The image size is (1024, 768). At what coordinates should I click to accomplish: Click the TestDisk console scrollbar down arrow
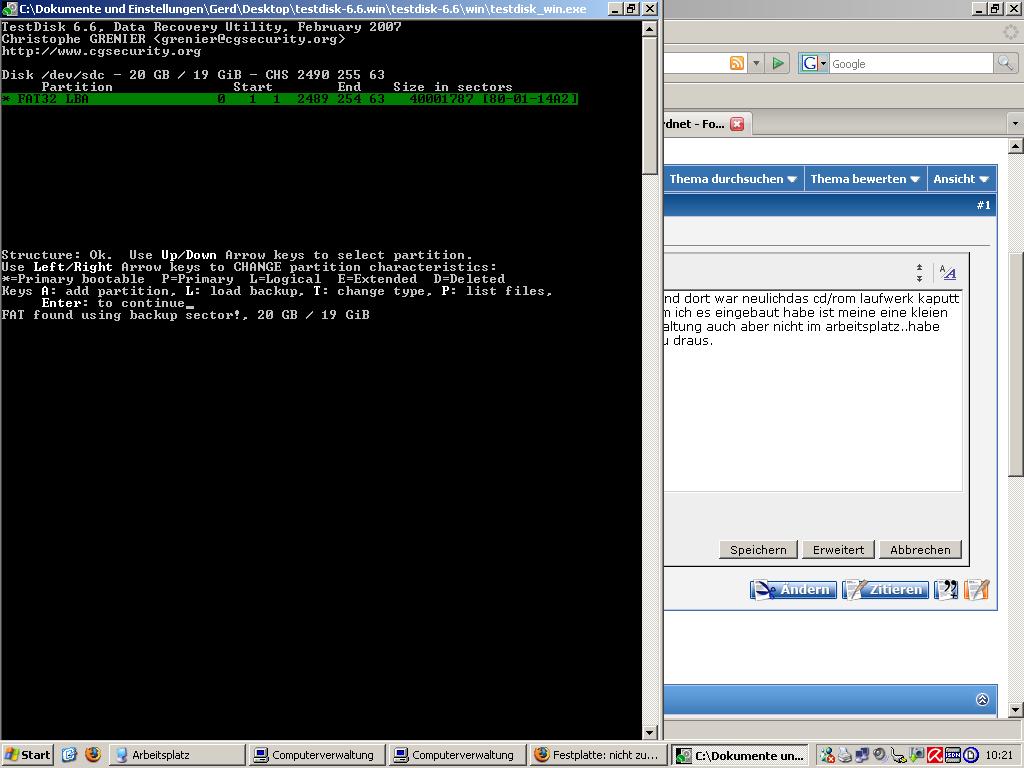coord(649,733)
